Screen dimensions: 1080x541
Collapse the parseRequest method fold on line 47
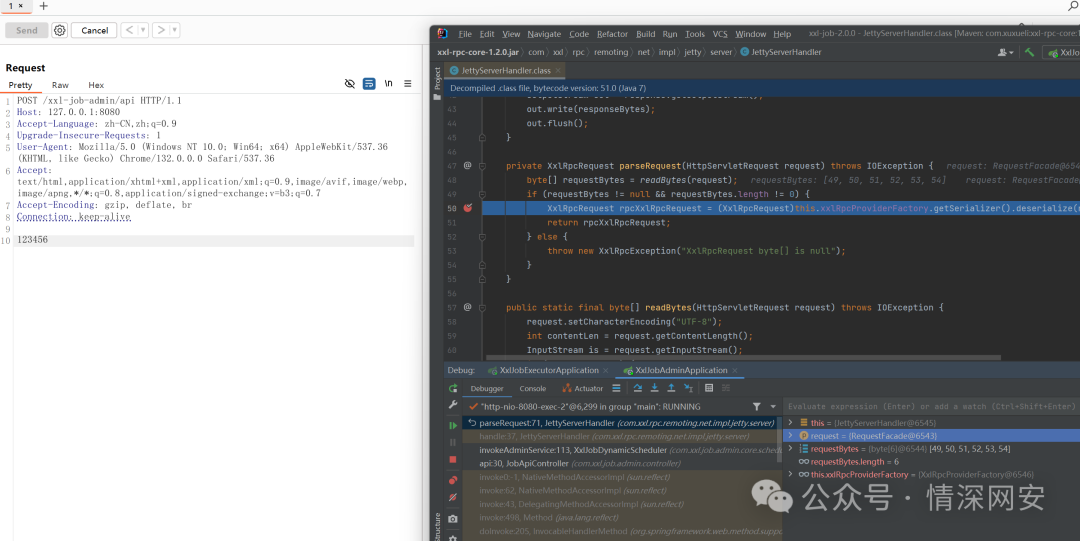483,166
